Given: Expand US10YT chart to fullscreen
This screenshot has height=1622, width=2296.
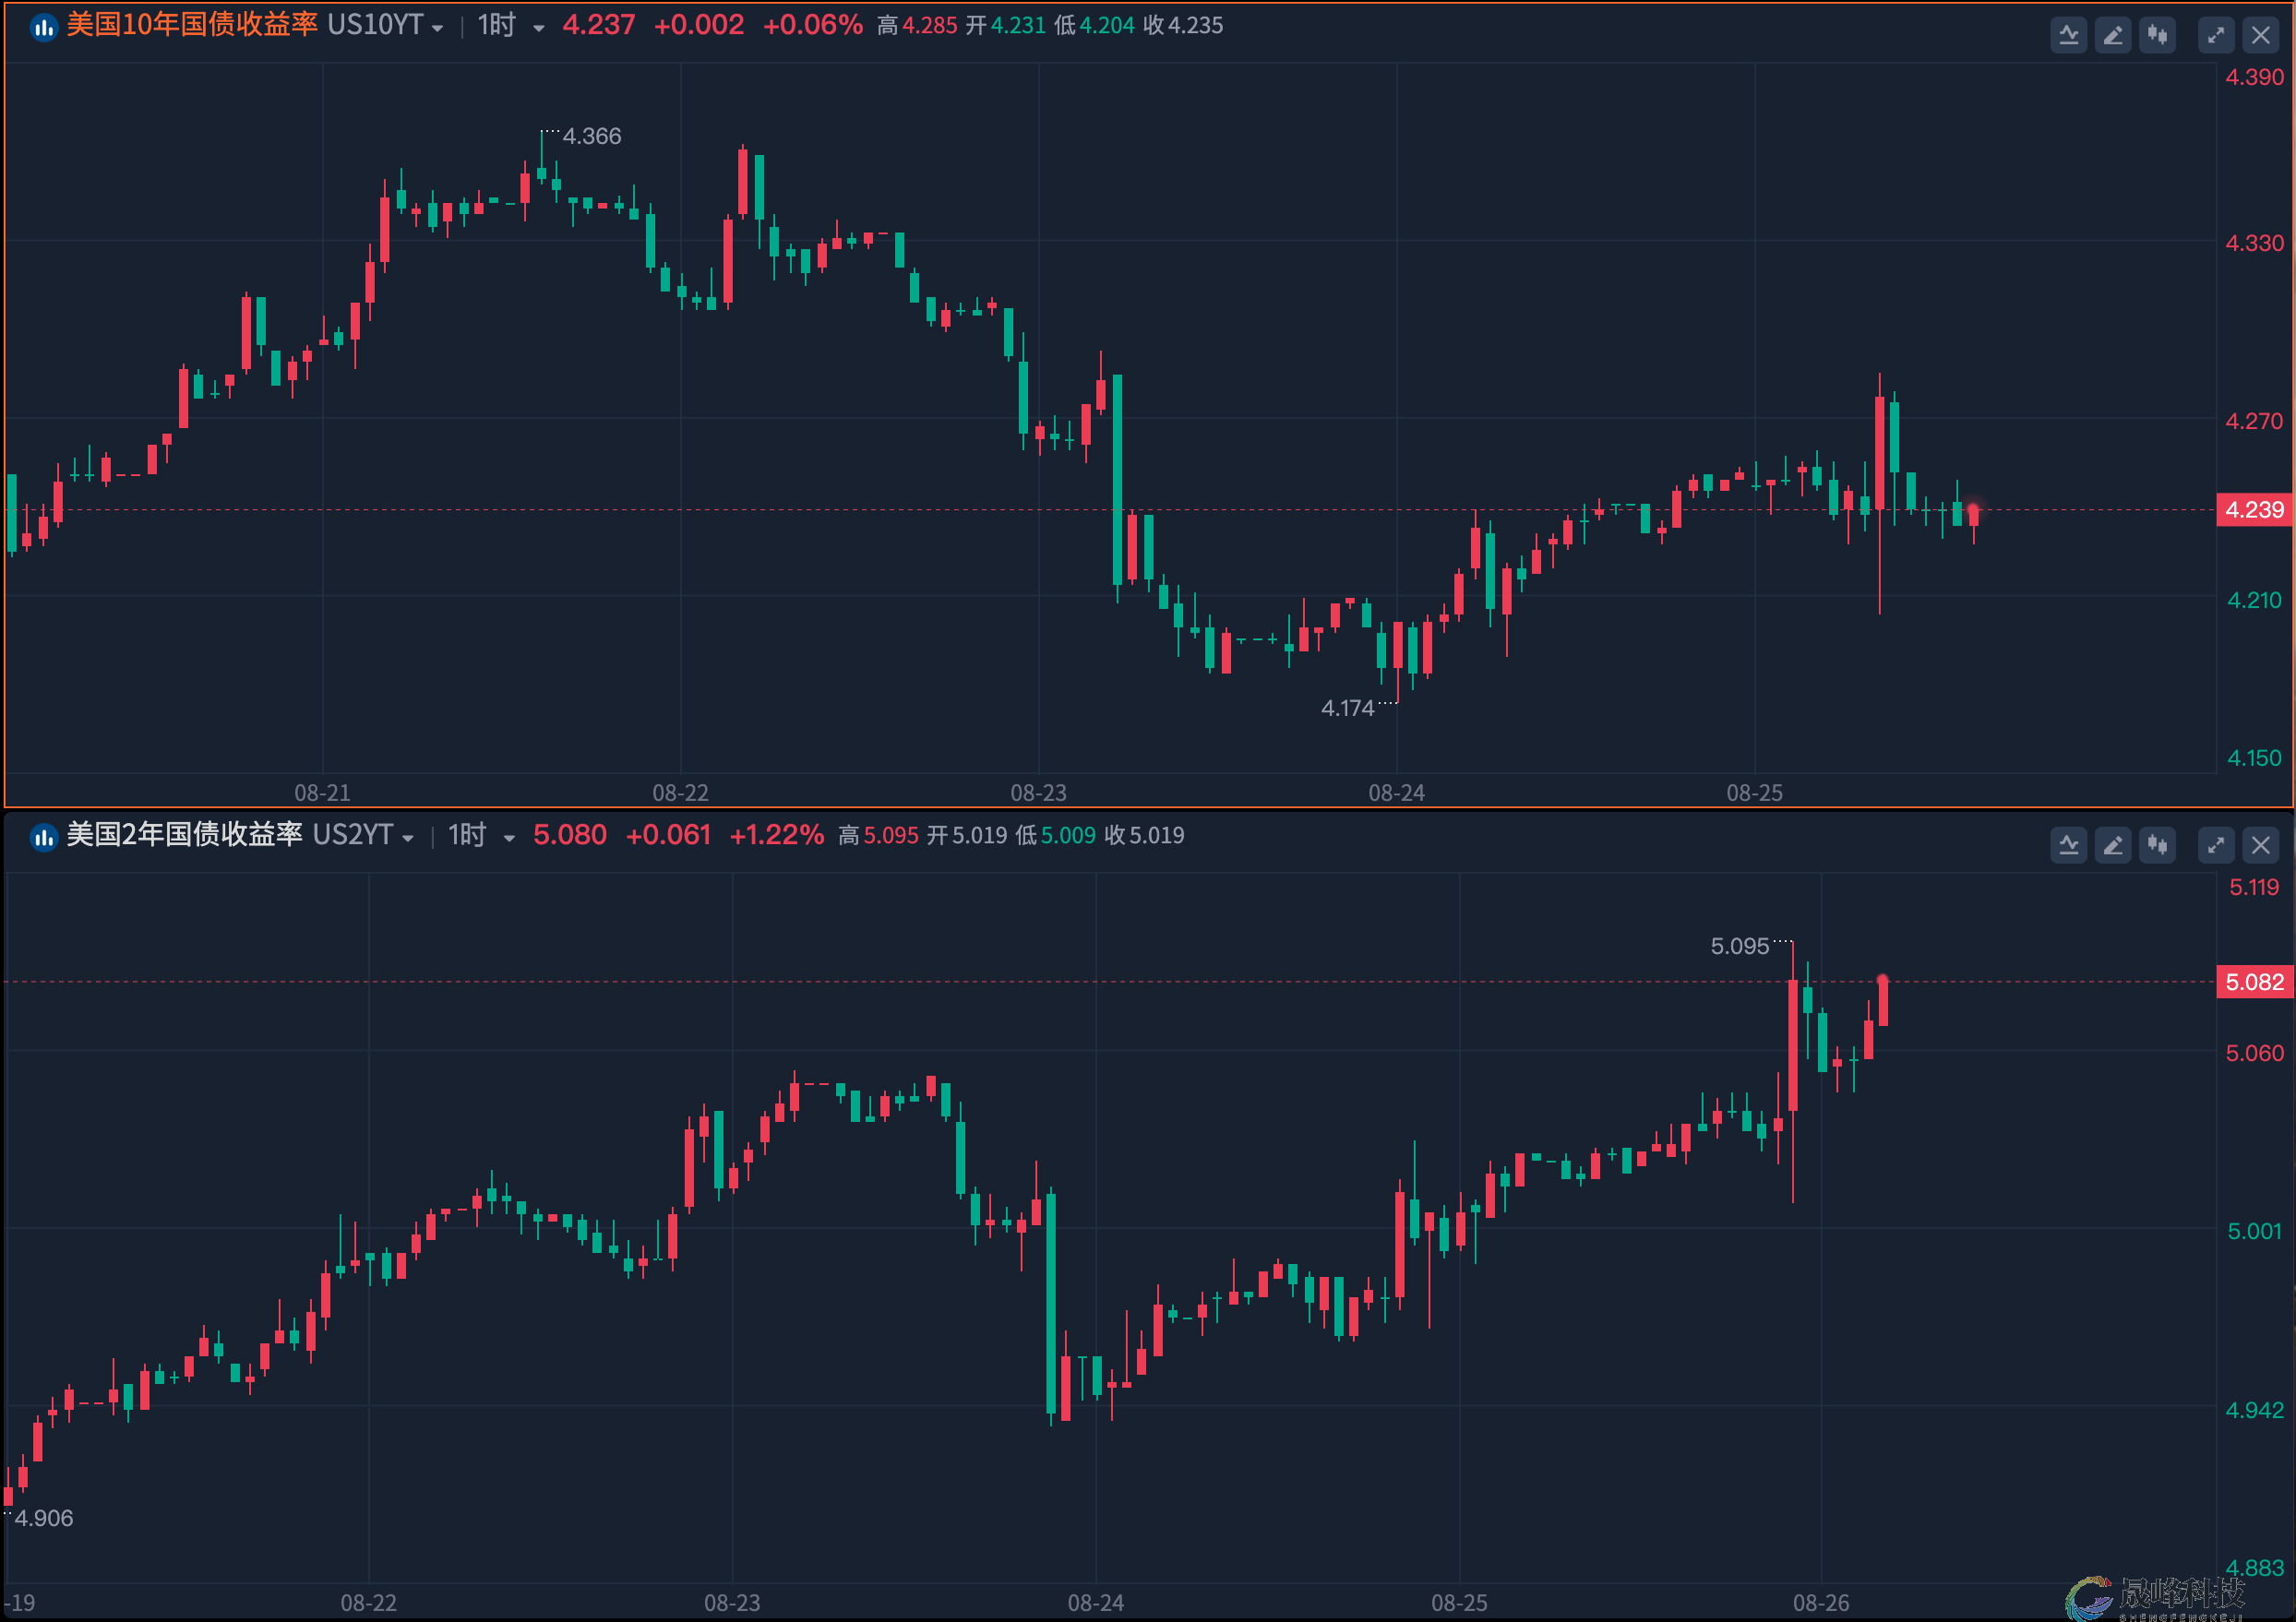Looking at the screenshot, I should tap(2216, 36).
